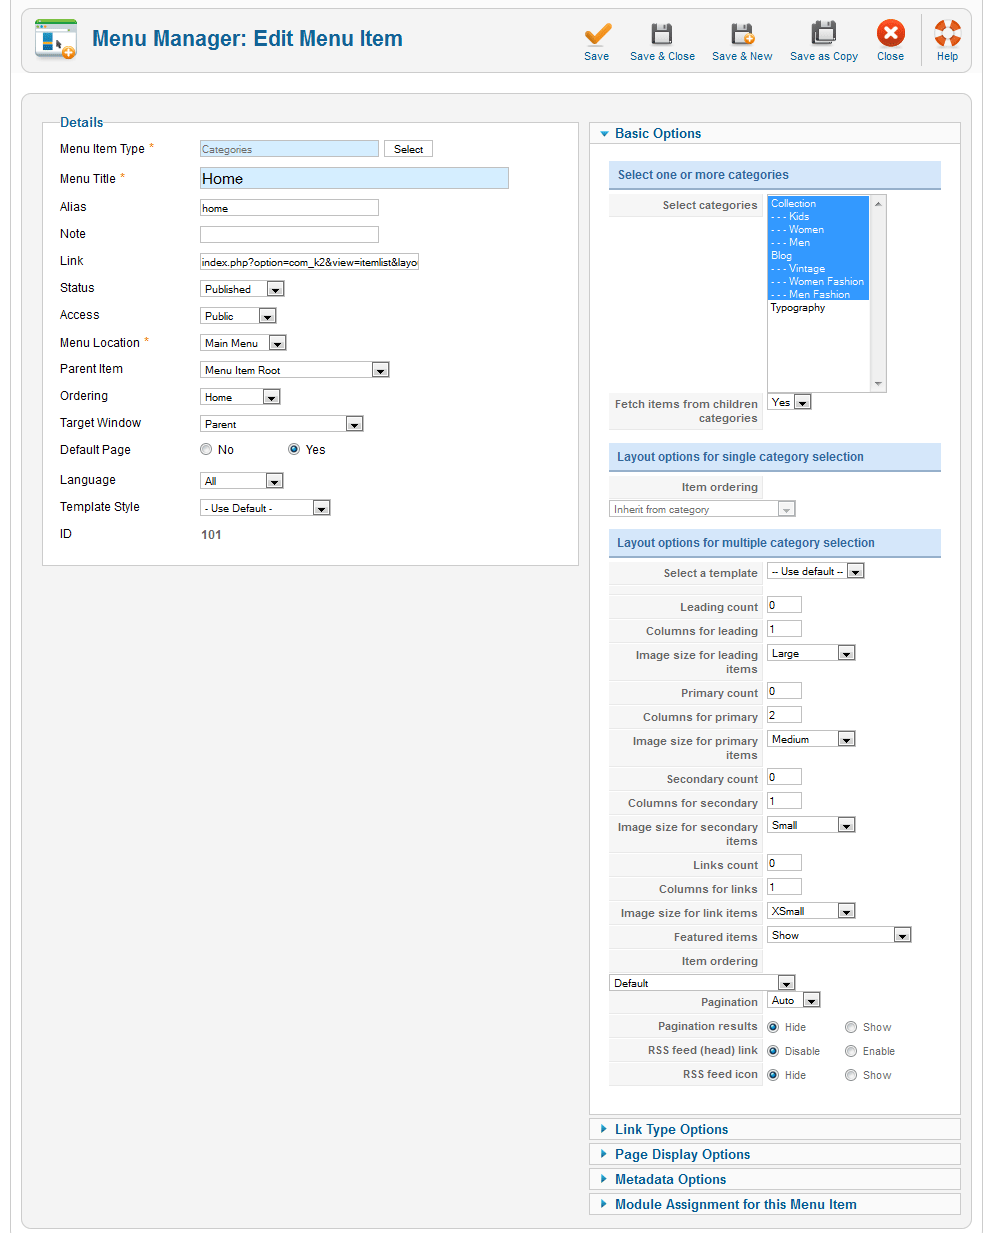Click Save as Copy icon
992x1233 pixels.
click(x=824, y=34)
